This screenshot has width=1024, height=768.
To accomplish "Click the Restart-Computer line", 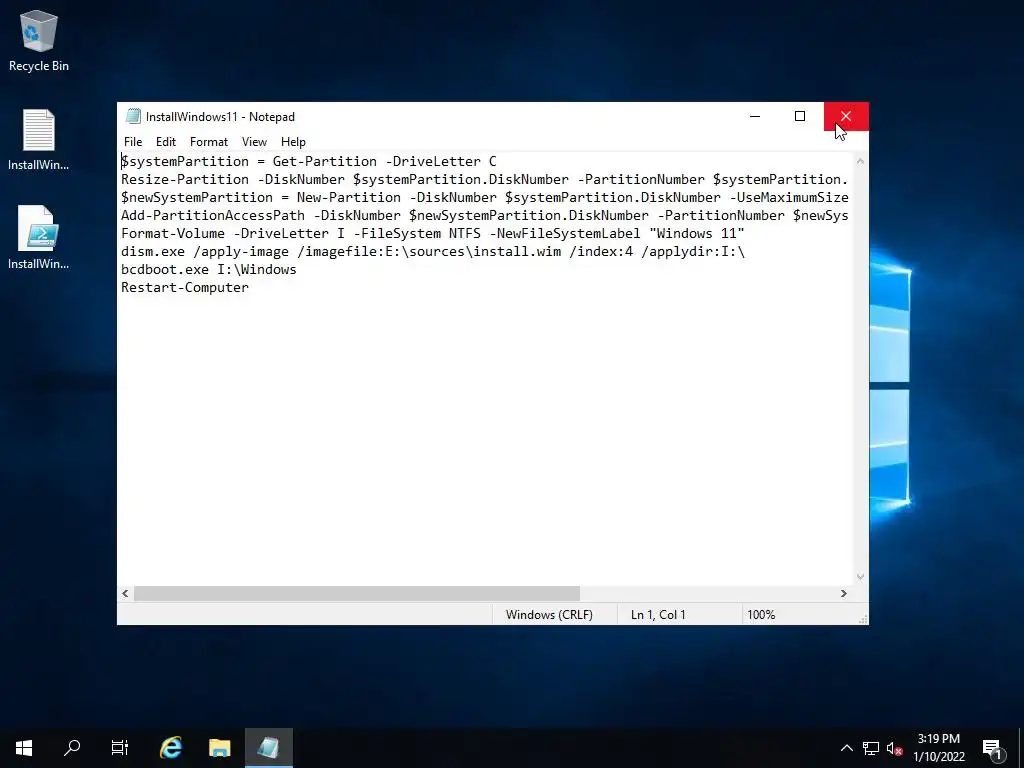I will point(185,287).
